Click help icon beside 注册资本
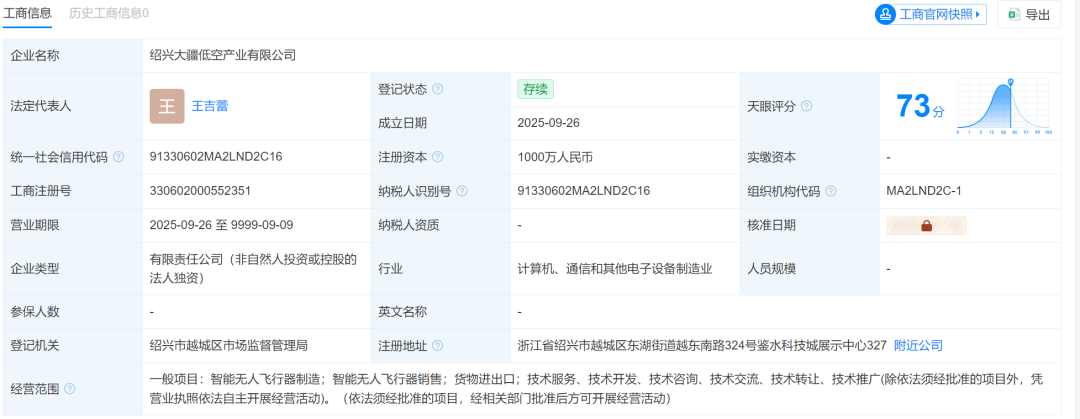This screenshot has height=419, width=1080. [x=437, y=157]
